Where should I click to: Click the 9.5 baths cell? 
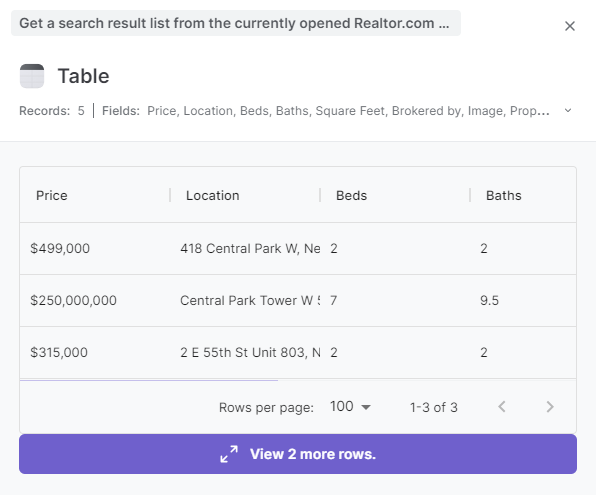[523, 301]
